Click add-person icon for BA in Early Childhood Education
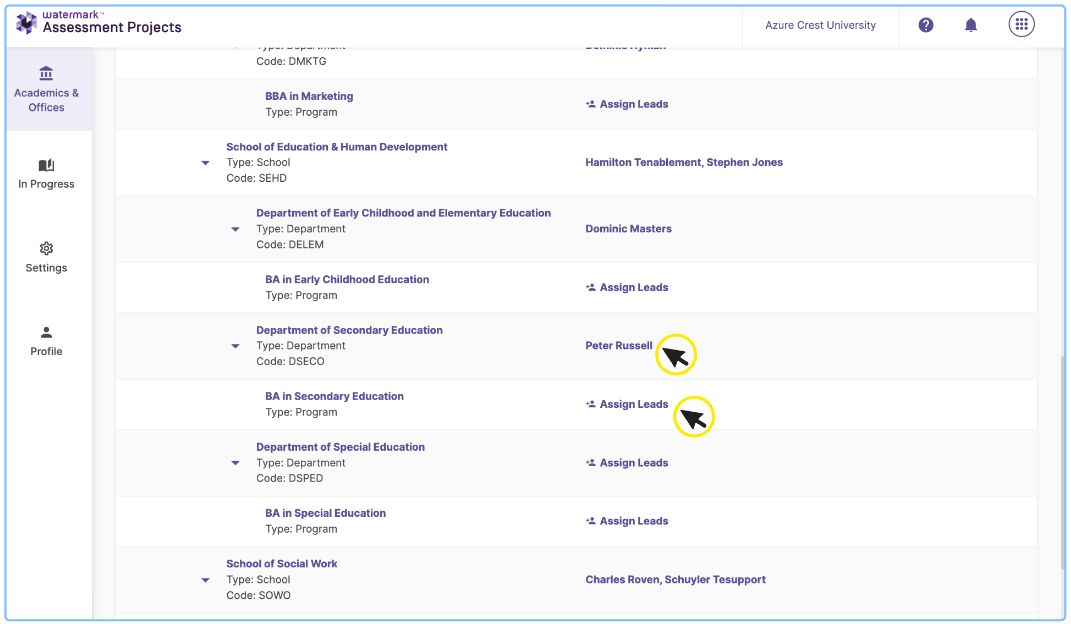Viewport: 1071px width, 624px height. point(591,287)
